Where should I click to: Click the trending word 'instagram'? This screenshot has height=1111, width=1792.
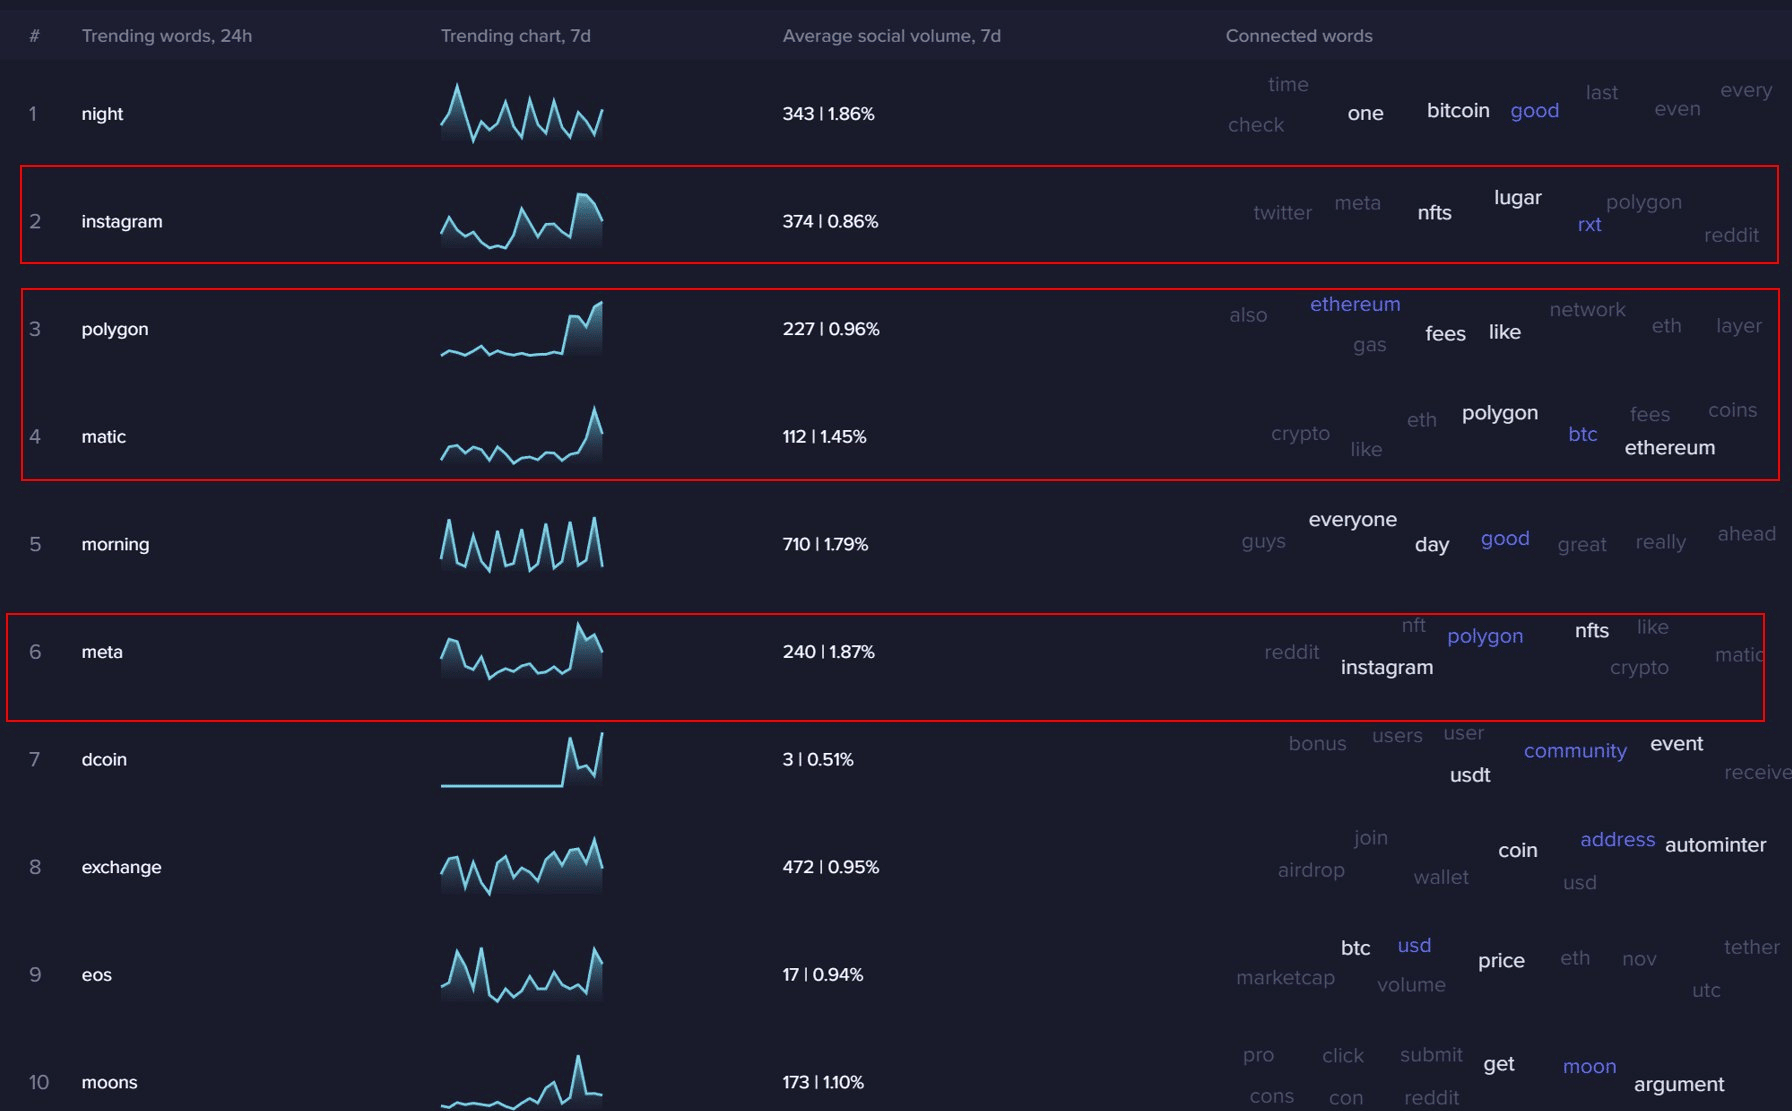[122, 221]
